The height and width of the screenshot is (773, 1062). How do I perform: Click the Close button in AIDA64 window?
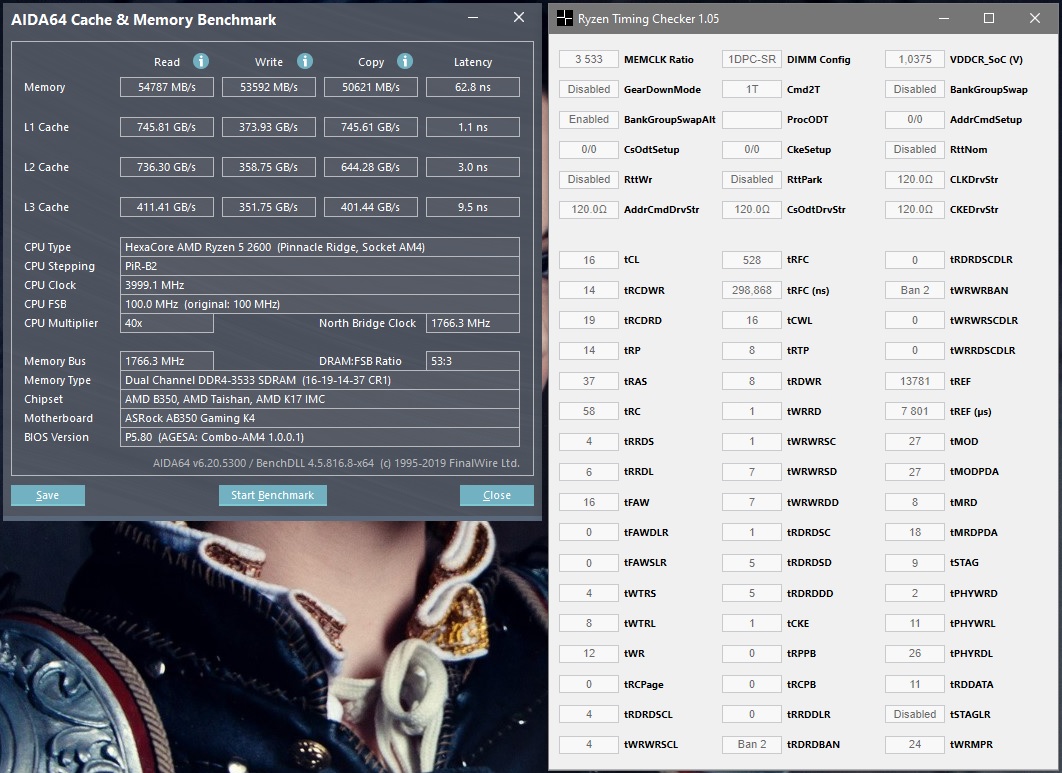coord(496,495)
